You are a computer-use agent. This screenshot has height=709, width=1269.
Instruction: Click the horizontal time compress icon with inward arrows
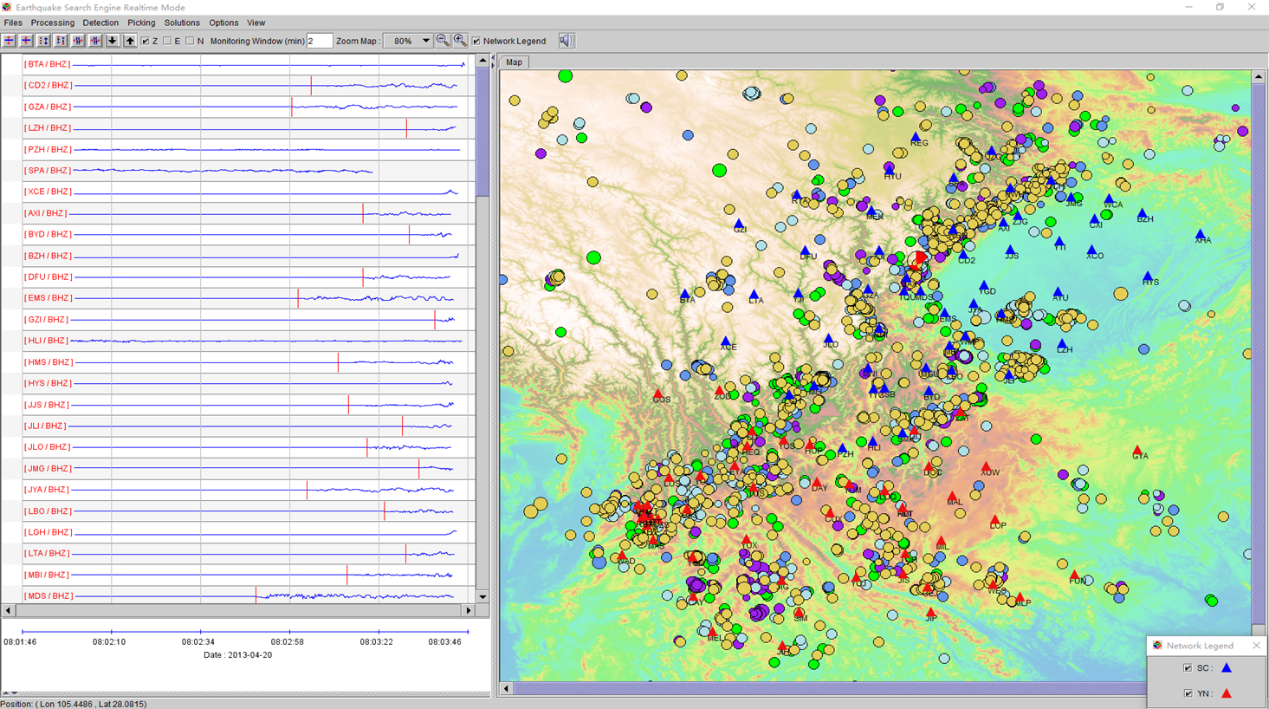pos(95,41)
